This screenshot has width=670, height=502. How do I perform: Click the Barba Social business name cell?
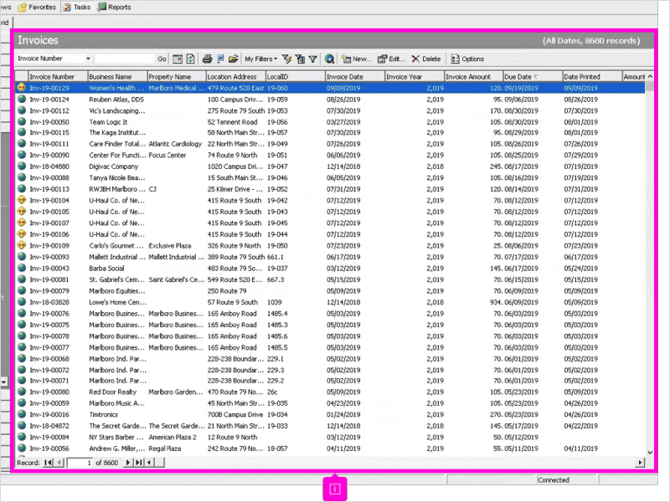point(106,268)
